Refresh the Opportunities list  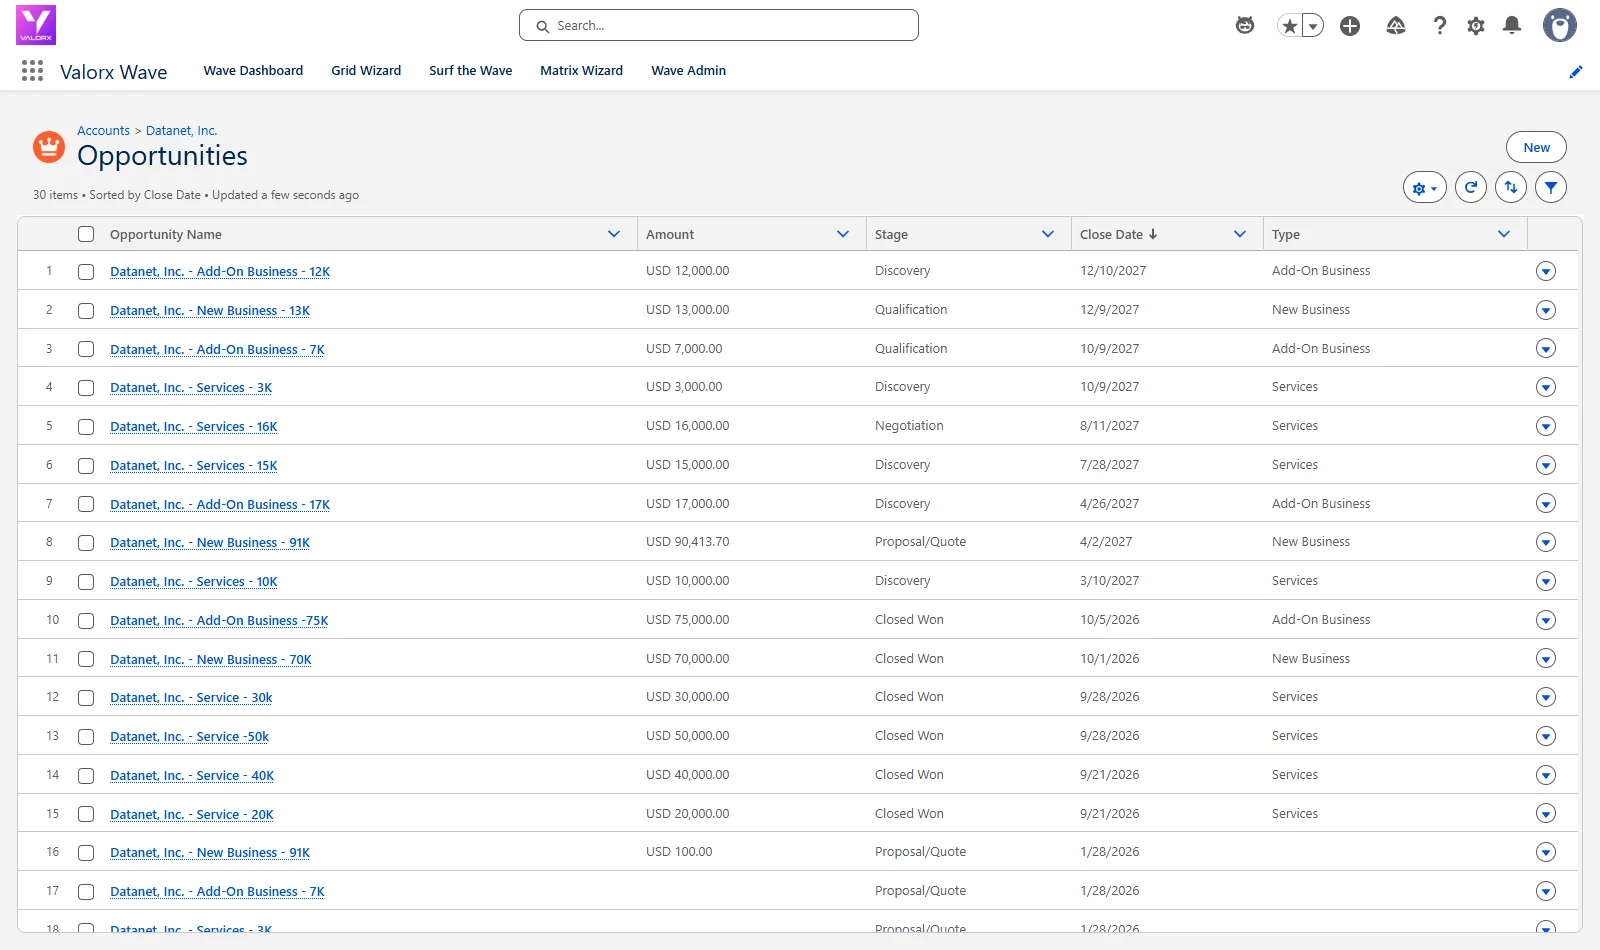(x=1471, y=187)
